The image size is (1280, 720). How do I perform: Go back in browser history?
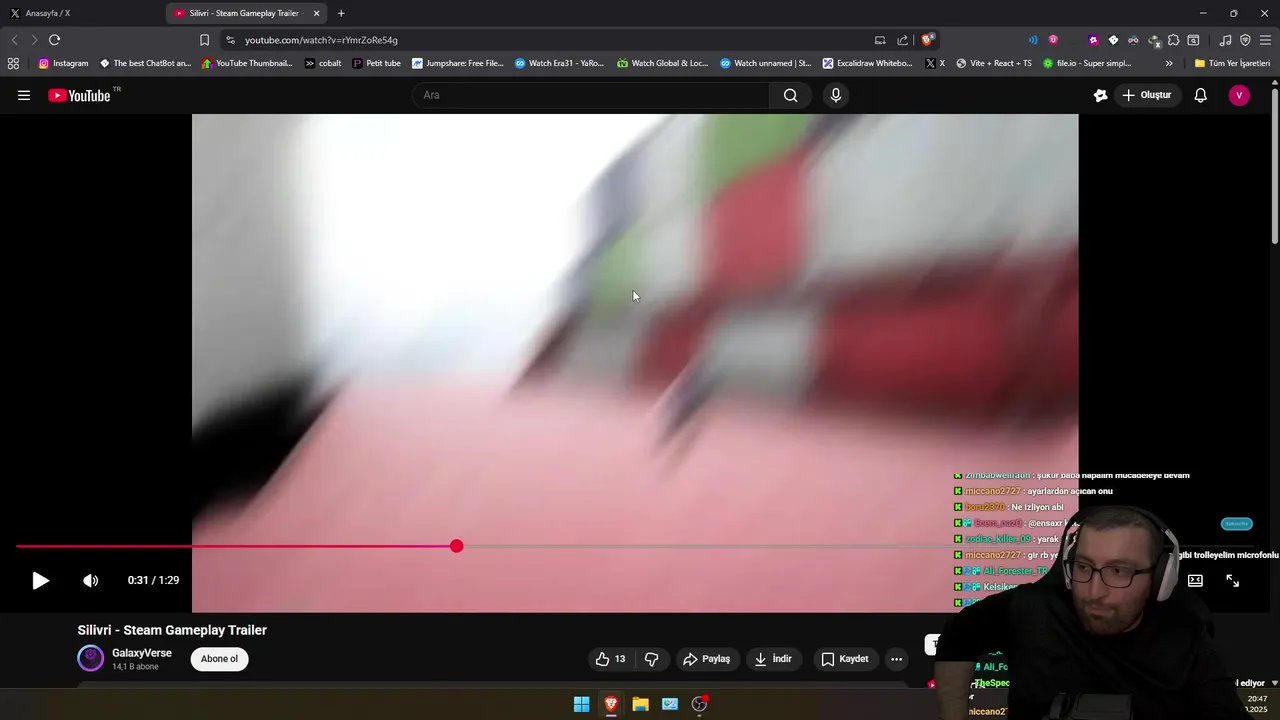tap(14, 40)
